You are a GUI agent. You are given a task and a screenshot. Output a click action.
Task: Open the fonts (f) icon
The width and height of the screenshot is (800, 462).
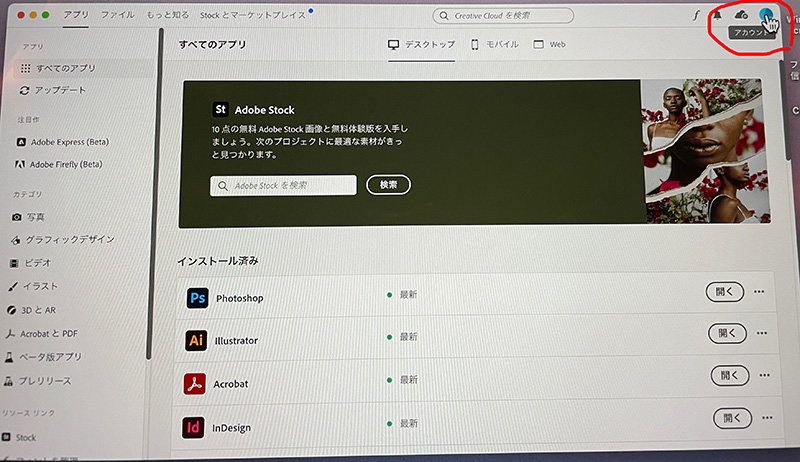pyautogui.click(x=696, y=15)
